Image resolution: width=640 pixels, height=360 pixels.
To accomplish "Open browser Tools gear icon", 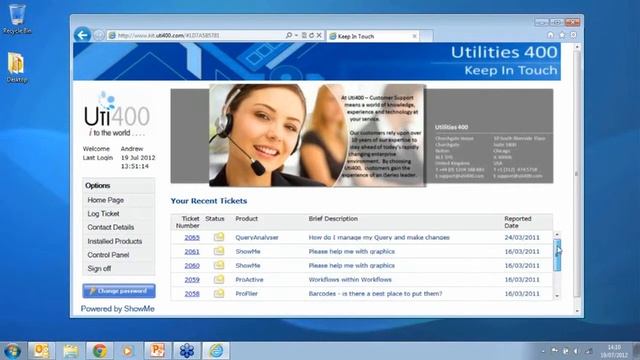I will tap(573, 35).
